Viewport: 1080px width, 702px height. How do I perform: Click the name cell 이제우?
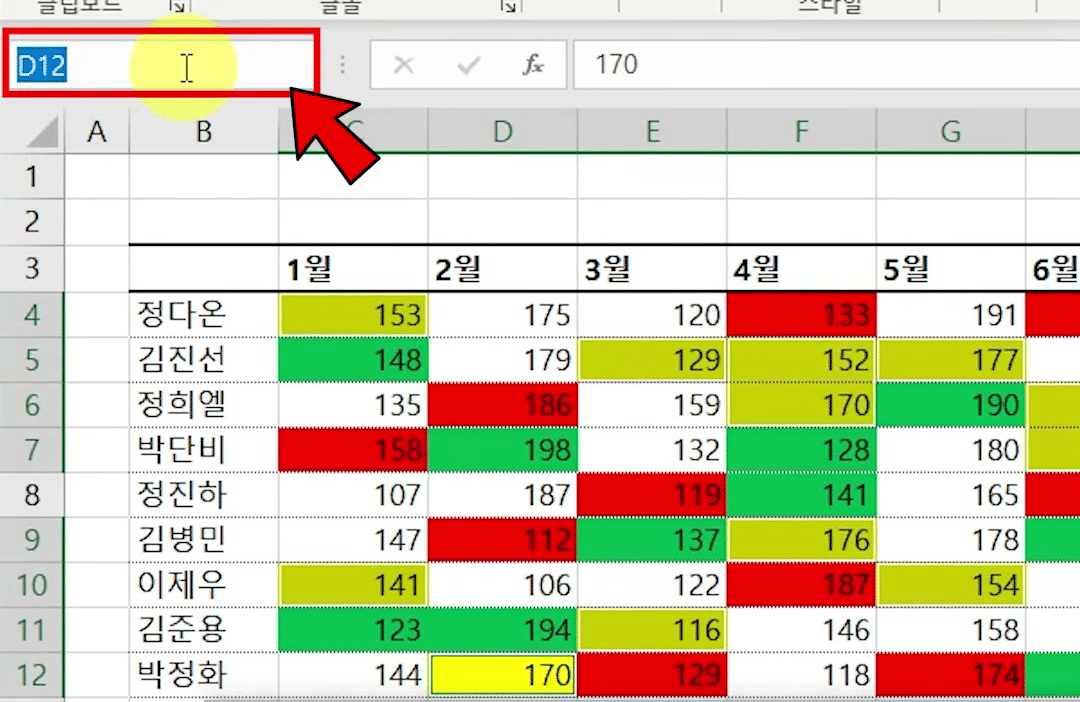[x=204, y=585]
